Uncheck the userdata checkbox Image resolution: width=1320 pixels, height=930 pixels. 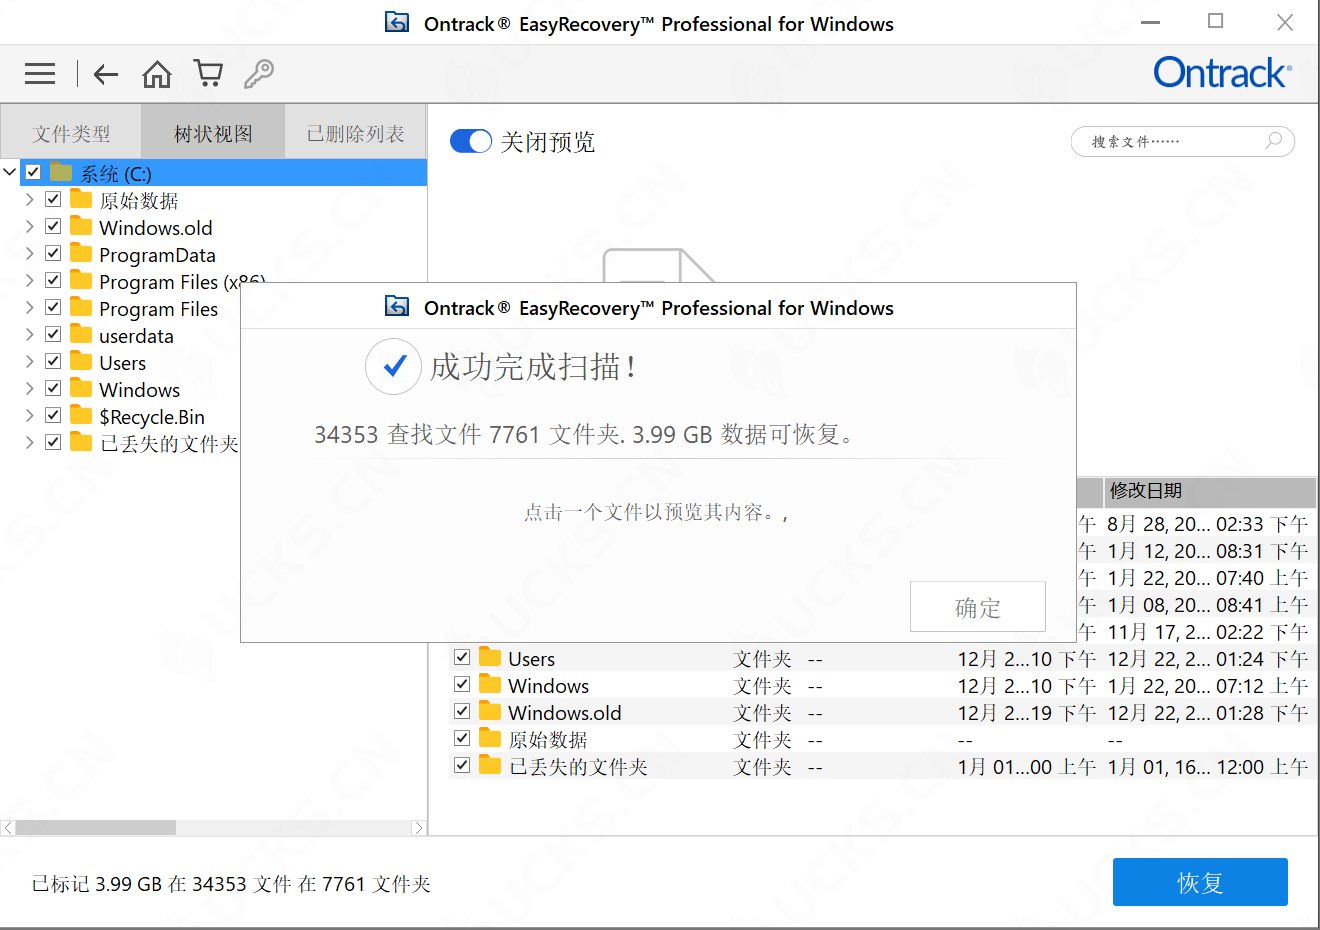point(53,335)
